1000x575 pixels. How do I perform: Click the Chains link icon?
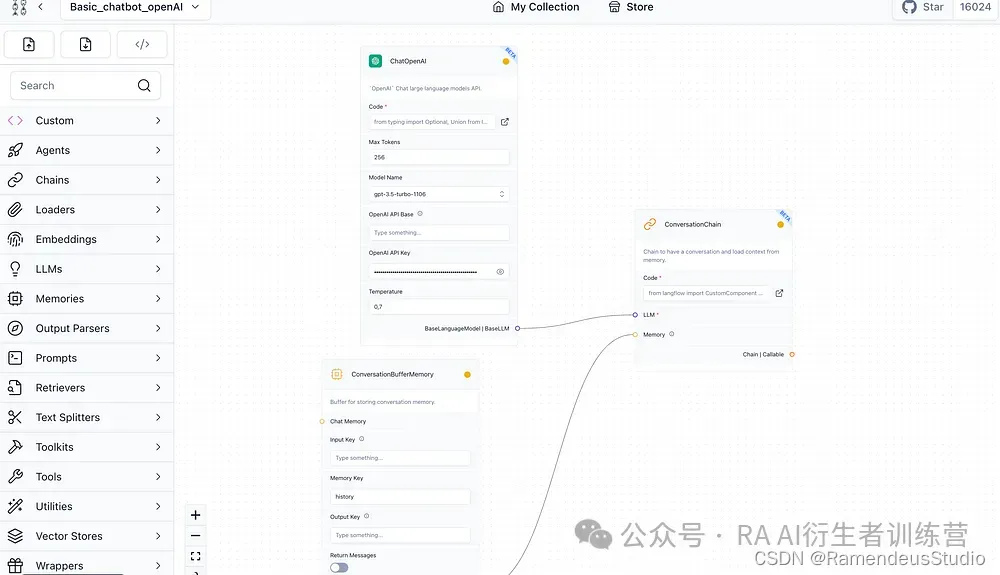[15, 180]
